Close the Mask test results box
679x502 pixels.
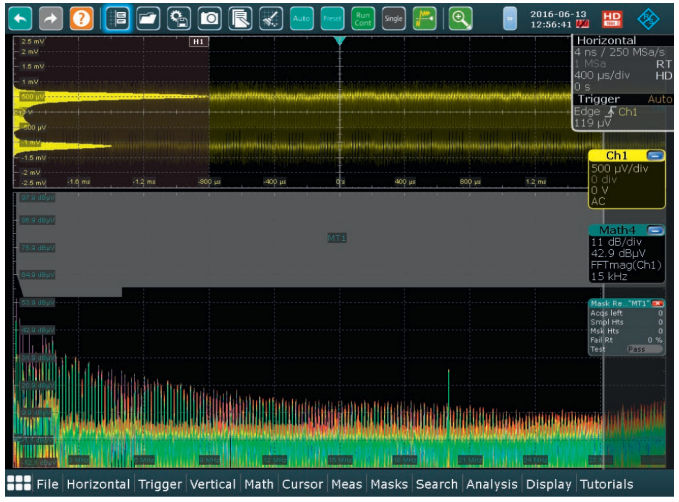[658, 302]
